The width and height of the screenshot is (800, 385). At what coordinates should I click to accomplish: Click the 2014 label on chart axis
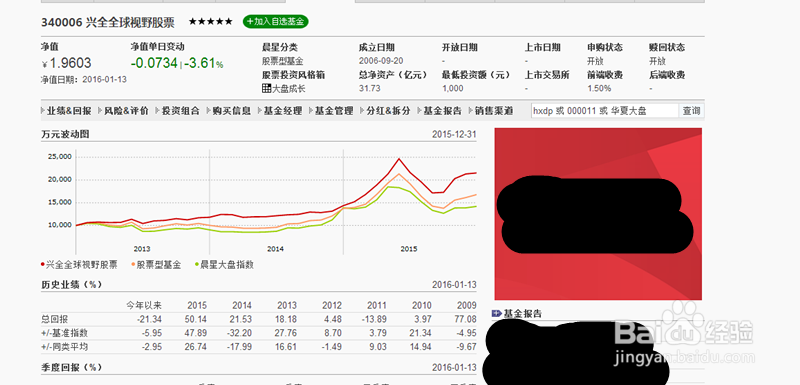tap(276, 249)
